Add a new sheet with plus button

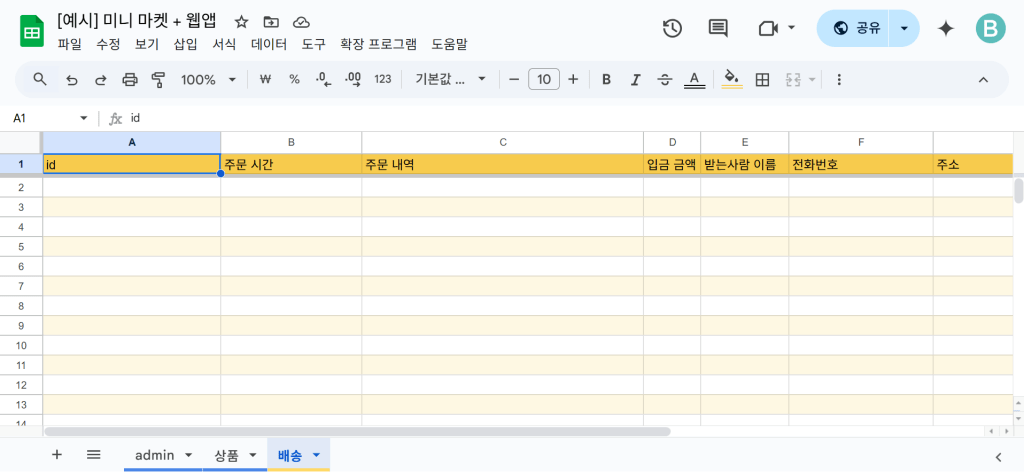pos(57,454)
